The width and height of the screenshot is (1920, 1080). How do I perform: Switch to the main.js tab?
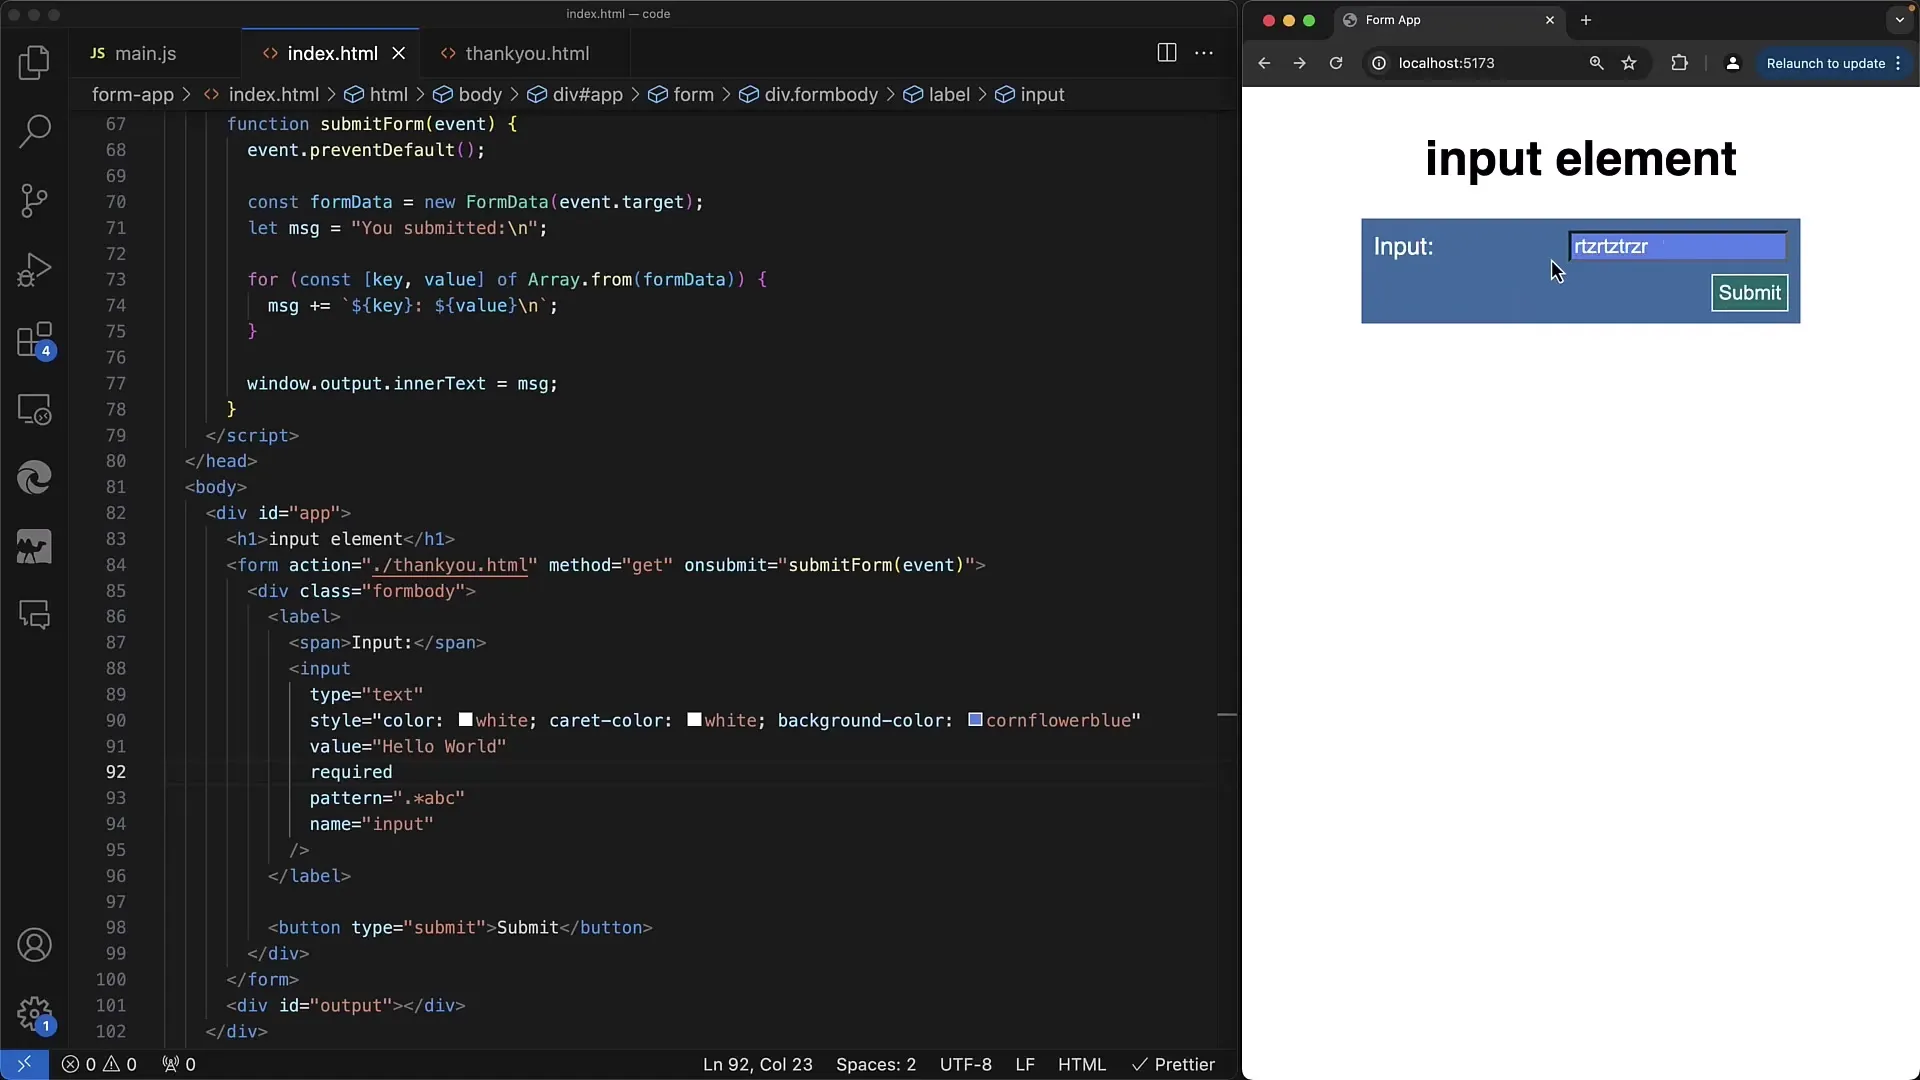click(x=145, y=53)
